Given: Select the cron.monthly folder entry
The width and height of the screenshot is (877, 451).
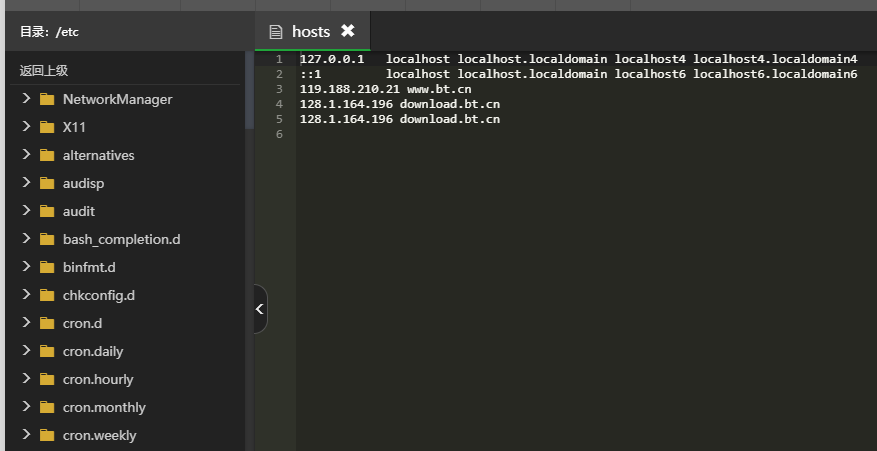Looking at the screenshot, I should [103, 407].
